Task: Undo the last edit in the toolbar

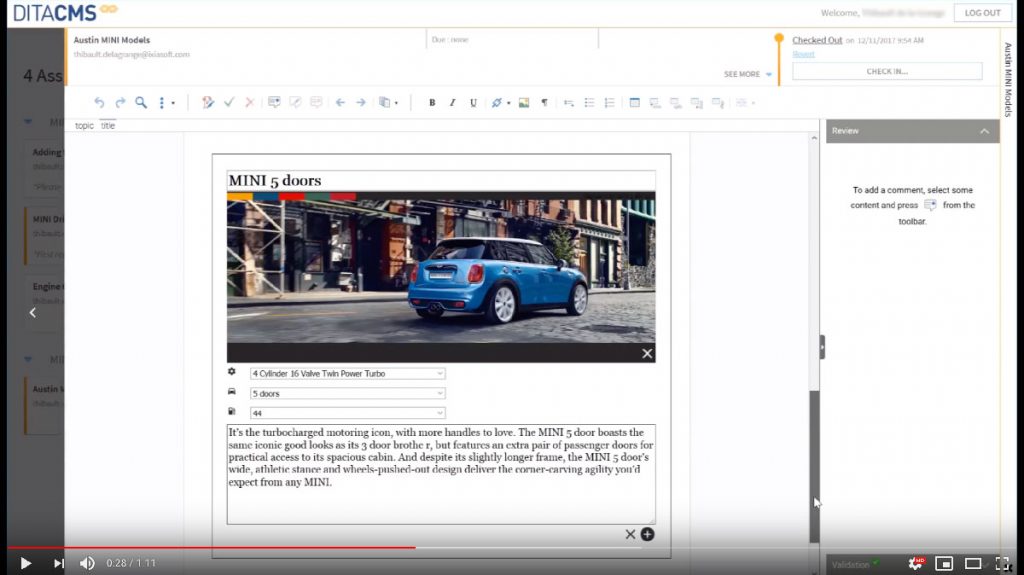Action: pyautogui.click(x=99, y=103)
